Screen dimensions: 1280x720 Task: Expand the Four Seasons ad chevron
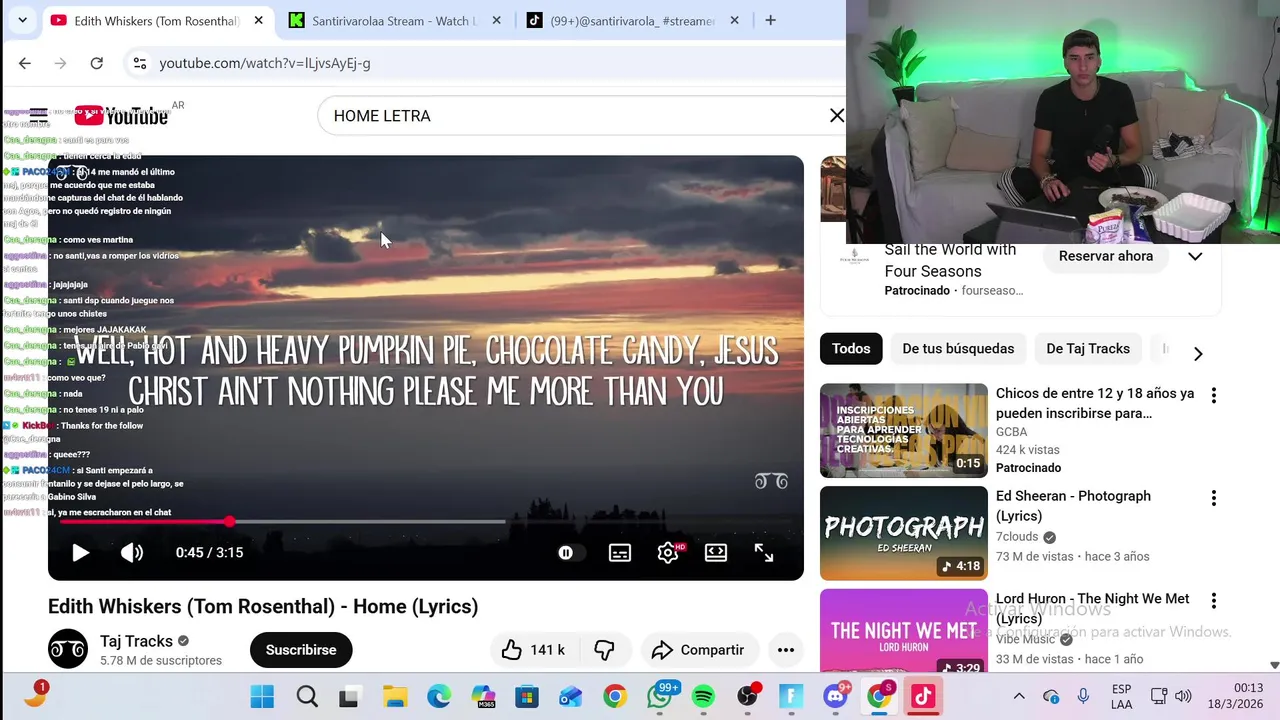pos(1195,256)
